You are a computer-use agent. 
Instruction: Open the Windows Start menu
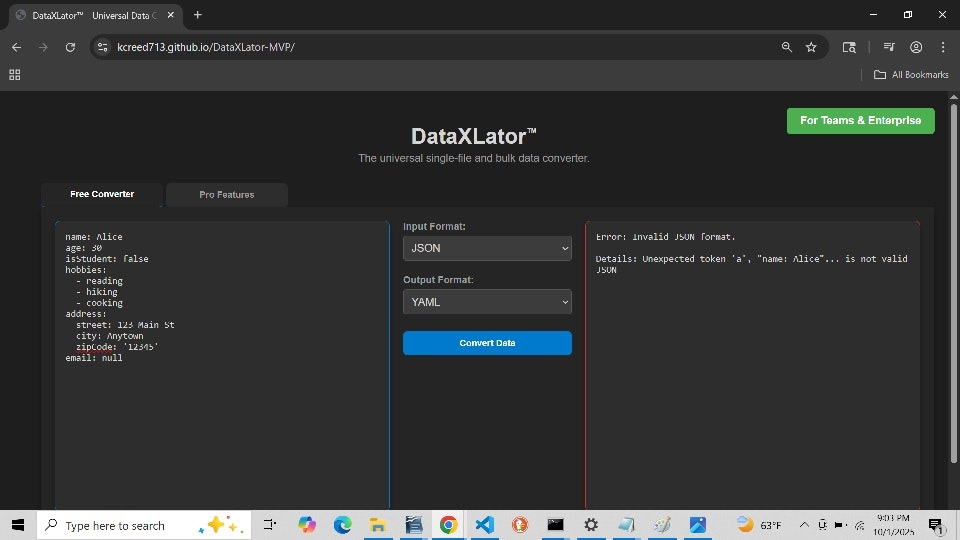coord(18,525)
